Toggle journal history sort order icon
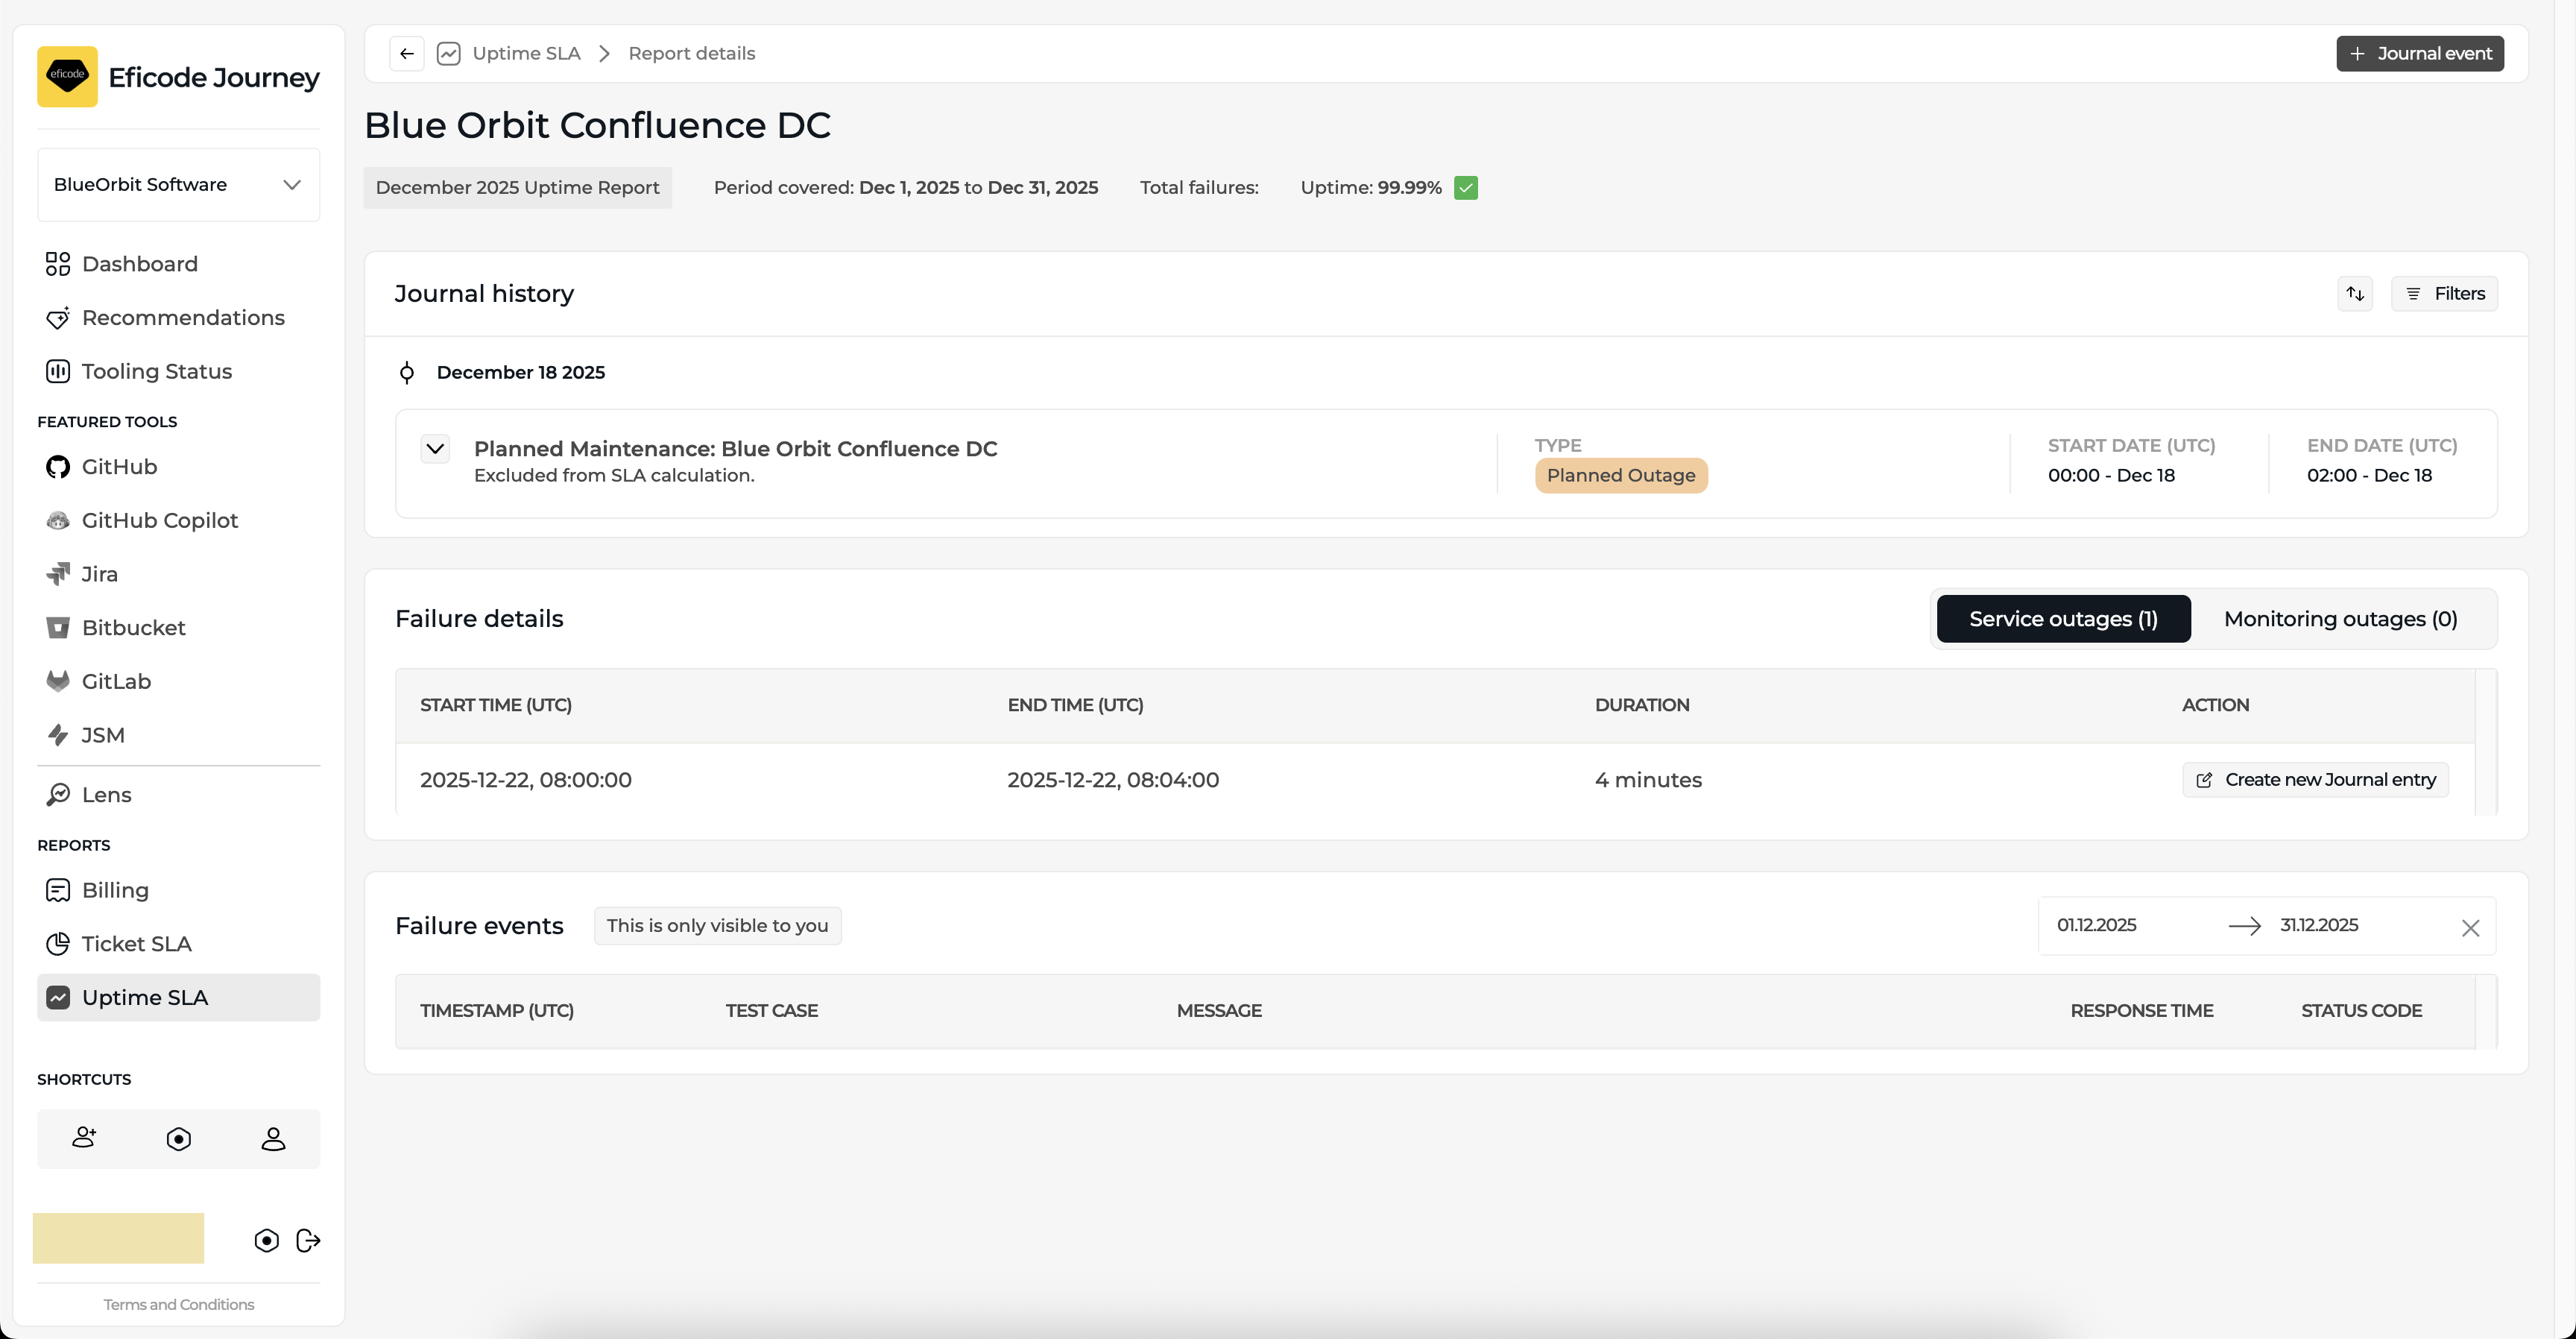2576x1339 pixels. click(2355, 293)
